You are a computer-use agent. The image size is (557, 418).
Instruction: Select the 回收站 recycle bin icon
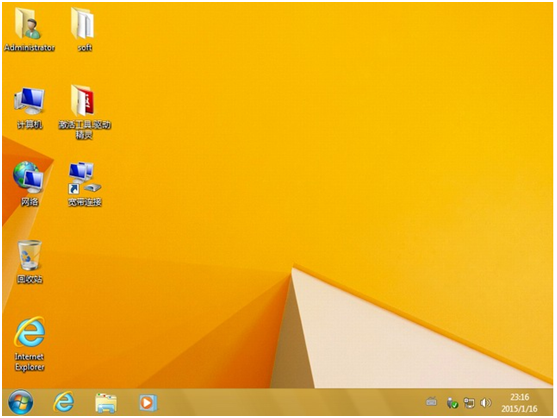coord(29,262)
